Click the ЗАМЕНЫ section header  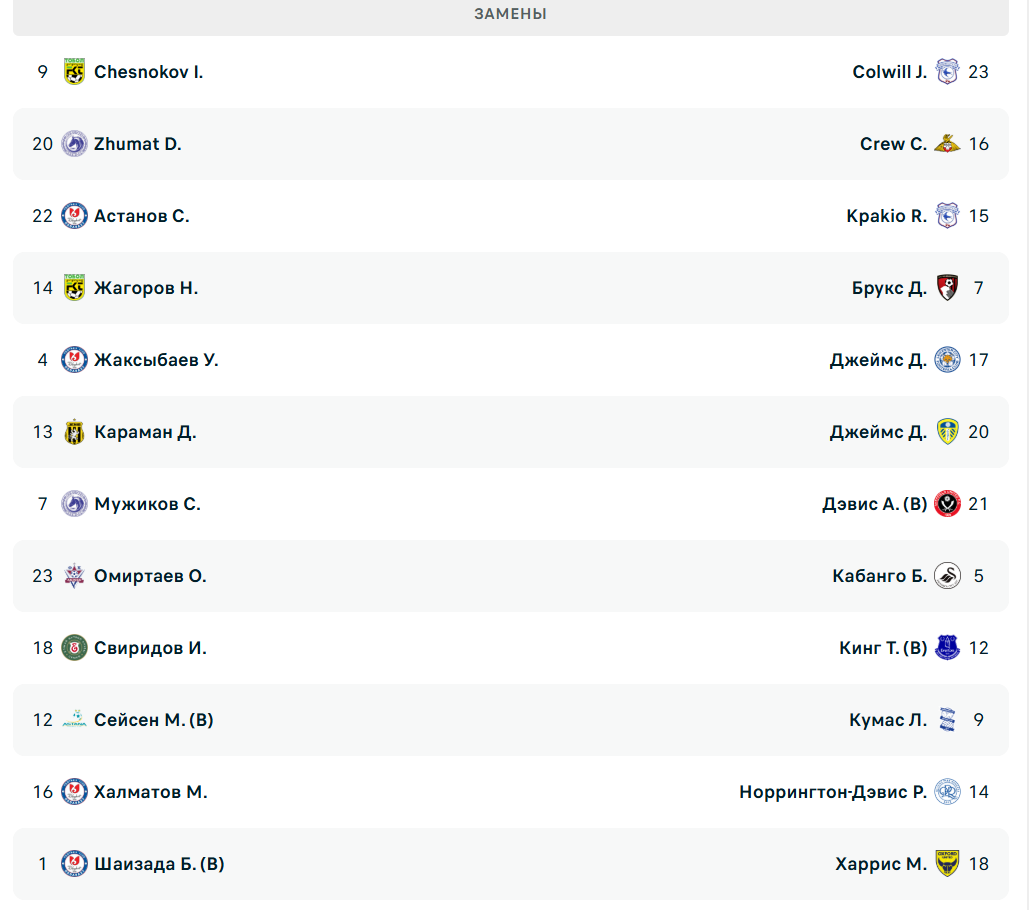pyautogui.click(x=511, y=14)
